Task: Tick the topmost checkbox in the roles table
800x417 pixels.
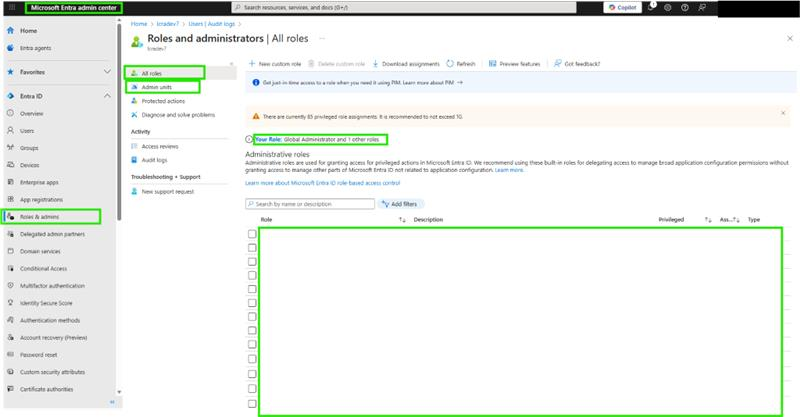Action: click(x=252, y=234)
